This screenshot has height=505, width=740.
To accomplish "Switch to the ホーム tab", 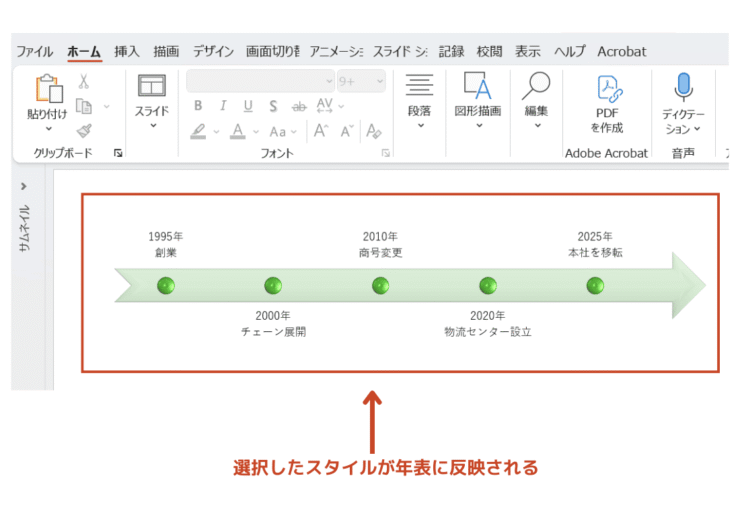I will coord(84,51).
